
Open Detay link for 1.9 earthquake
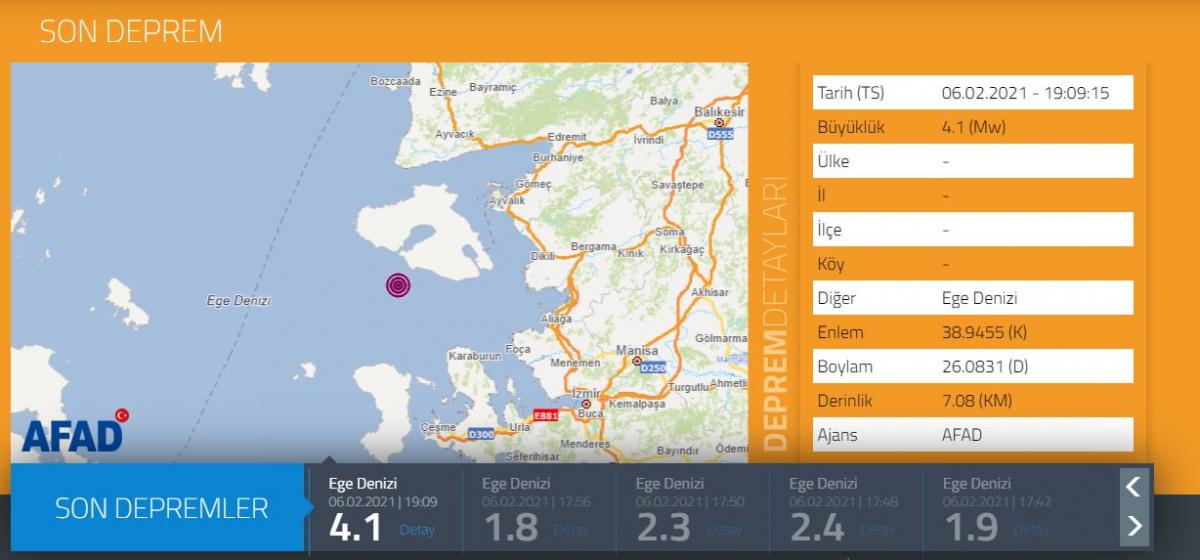pyautogui.click(x=1032, y=529)
